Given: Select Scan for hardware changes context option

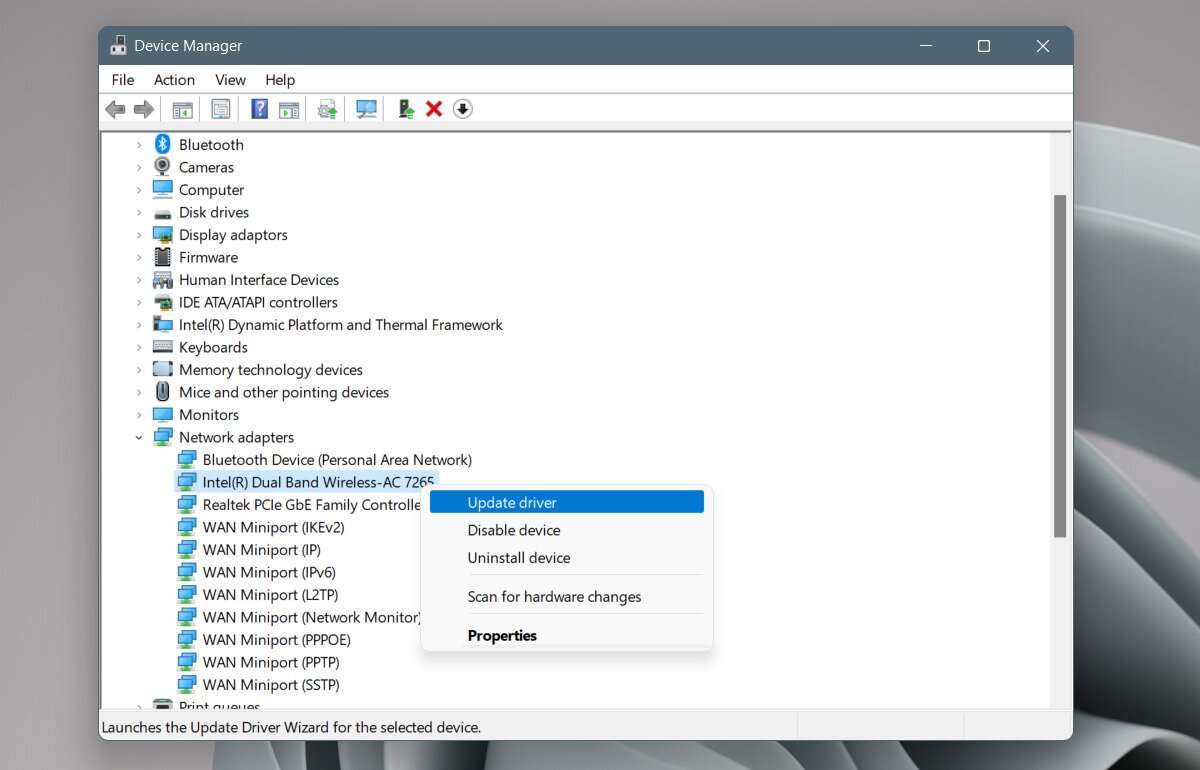Looking at the screenshot, I should [x=554, y=596].
